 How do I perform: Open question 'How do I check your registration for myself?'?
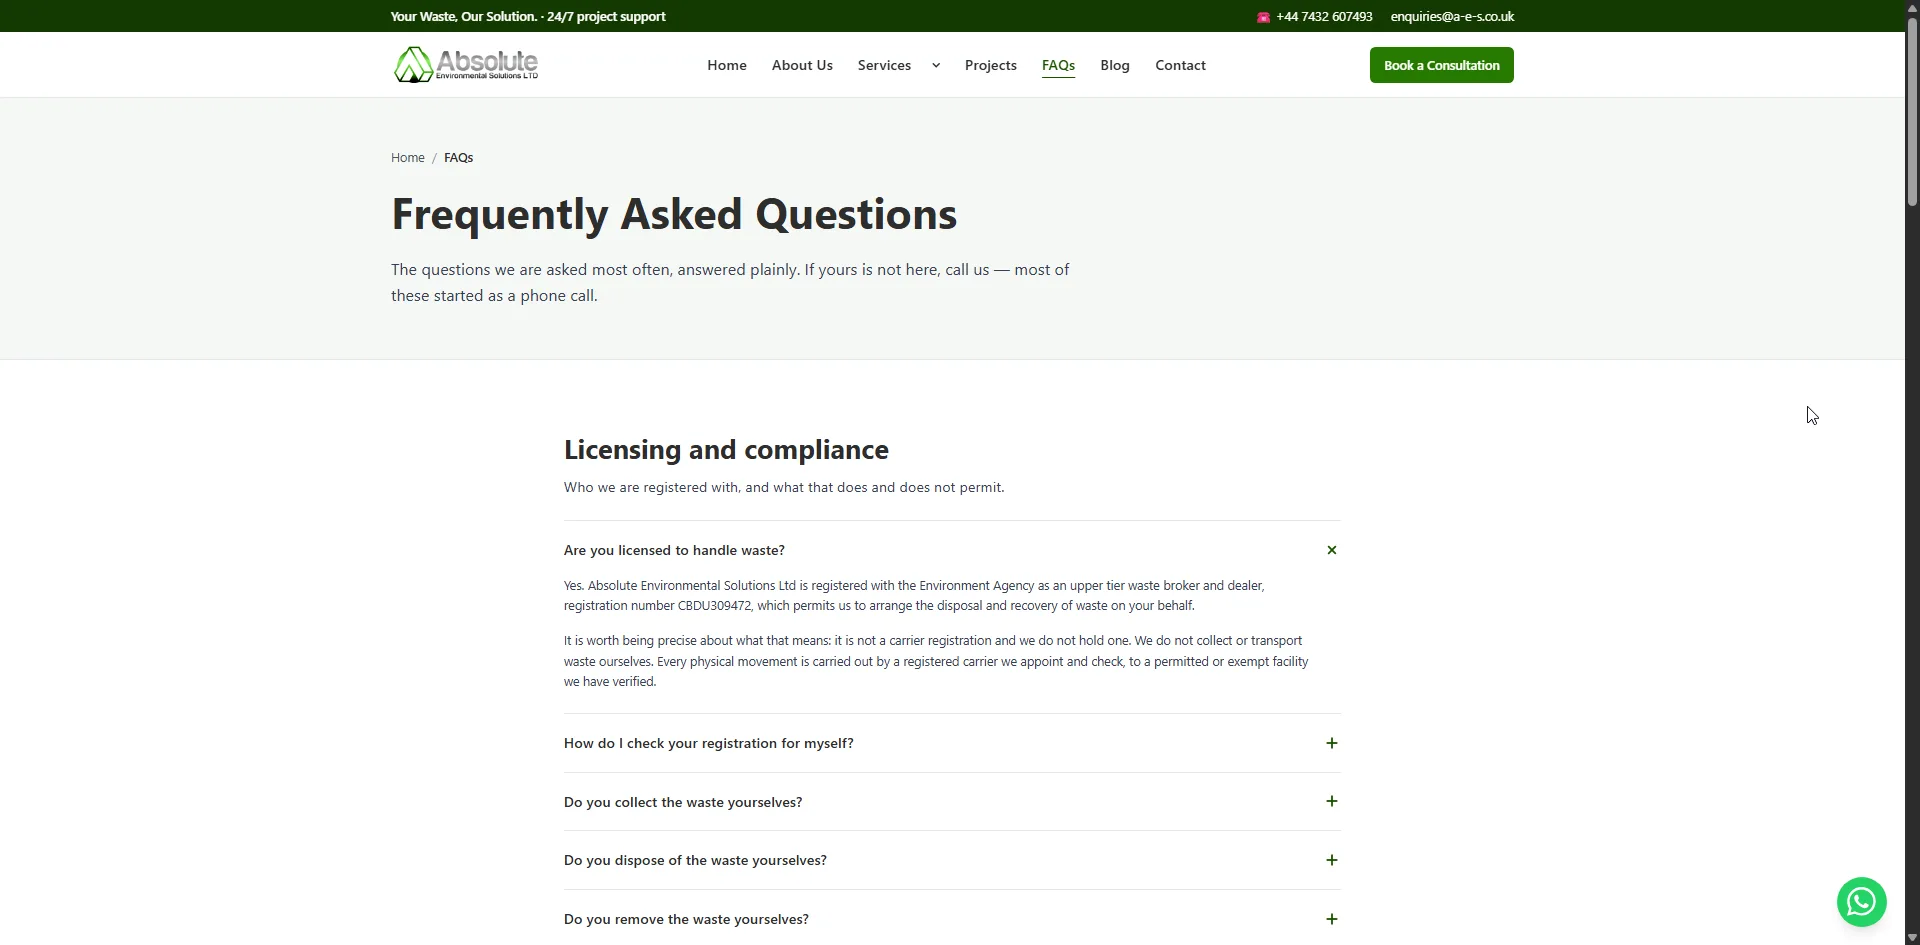(952, 743)
